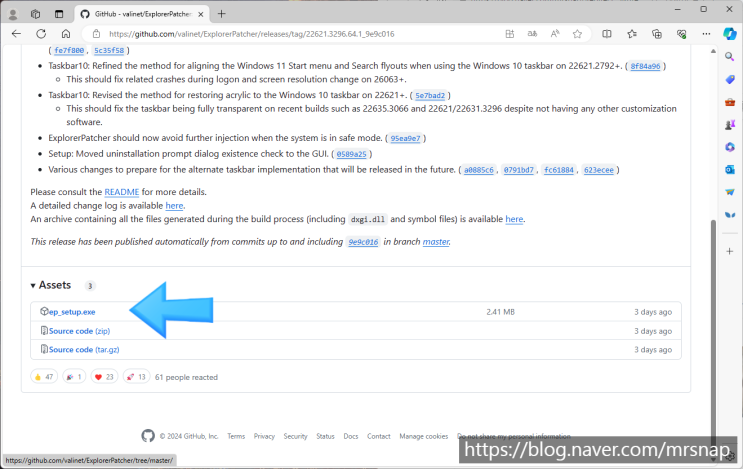The image size is (743, 469).
Task: Go to the browser home page
Action: 66,34
